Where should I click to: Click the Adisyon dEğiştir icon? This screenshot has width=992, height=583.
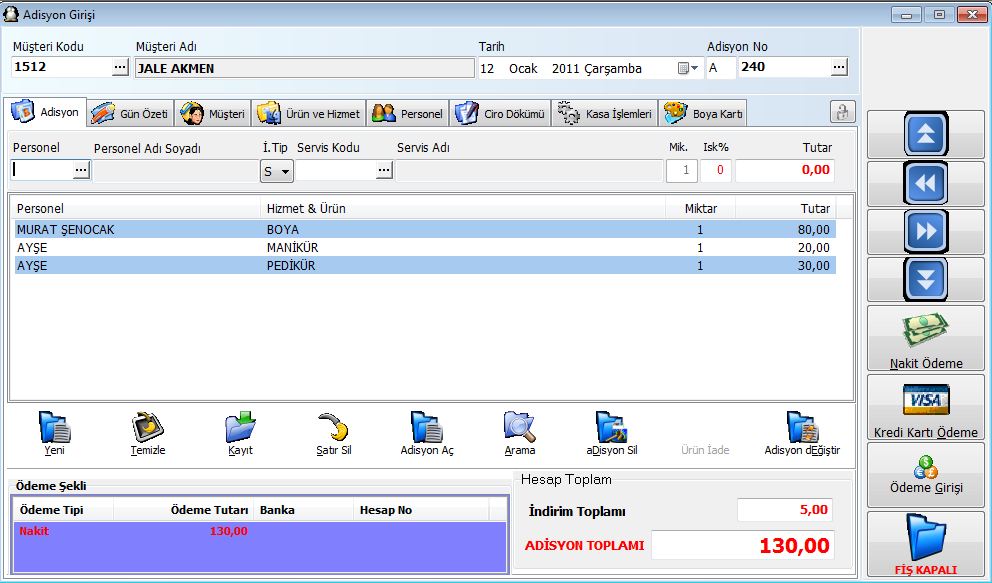tap(802, 427)
